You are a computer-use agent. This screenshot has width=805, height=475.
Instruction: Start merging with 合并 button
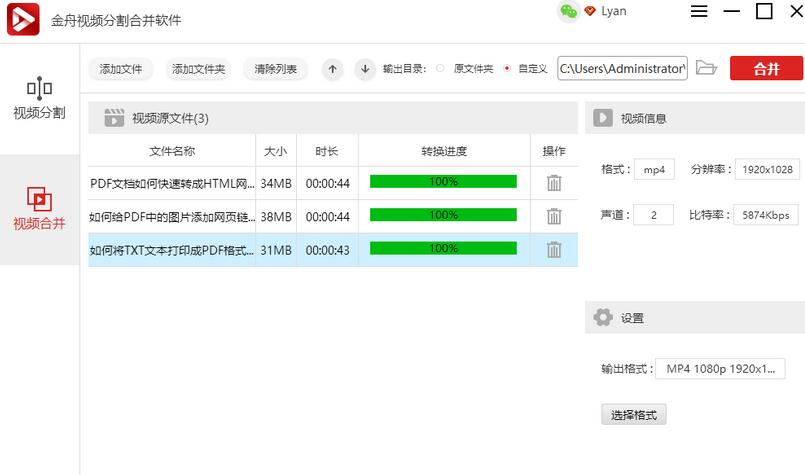(x=766, y=68)
